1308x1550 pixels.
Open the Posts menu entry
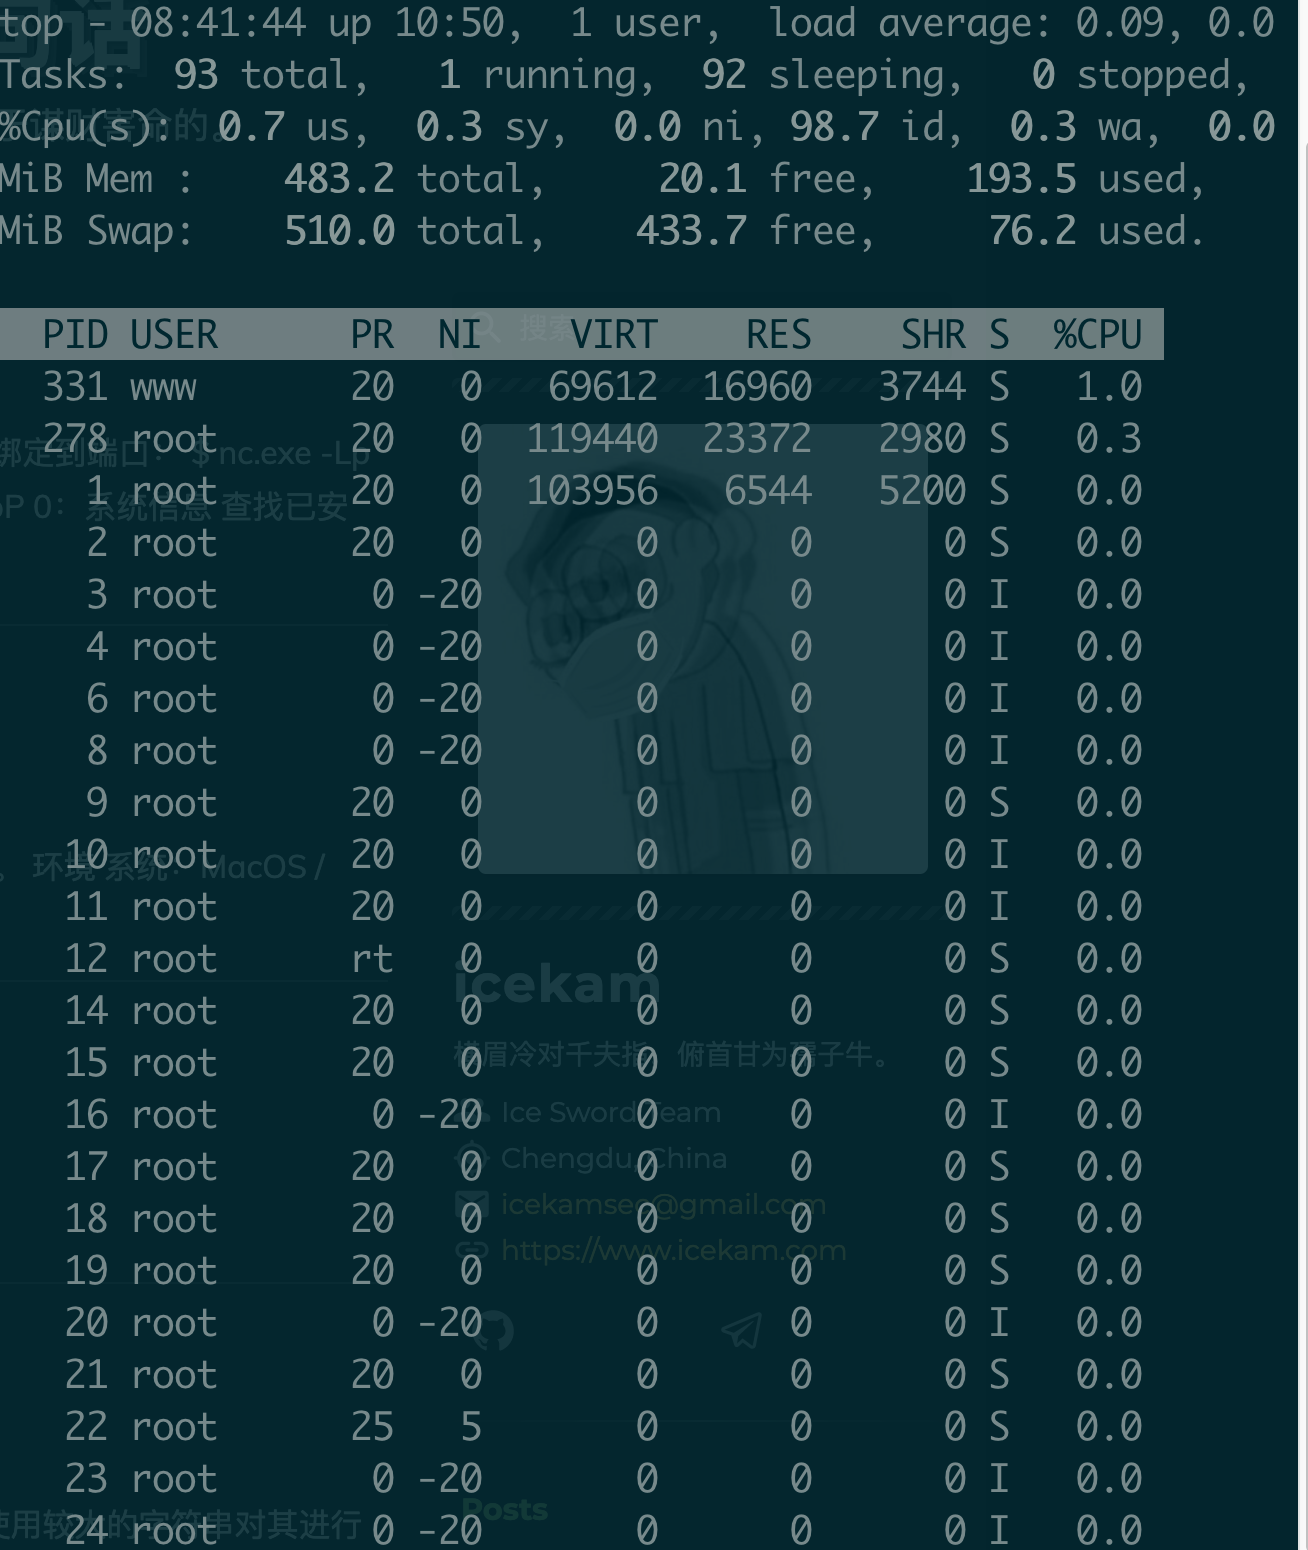(503, 1510)
